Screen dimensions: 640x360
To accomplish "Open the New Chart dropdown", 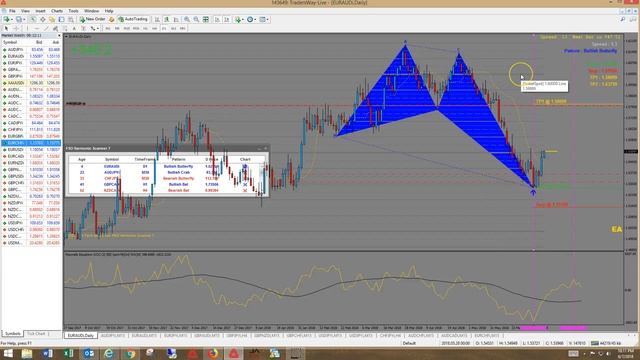I will click(7, 19).
